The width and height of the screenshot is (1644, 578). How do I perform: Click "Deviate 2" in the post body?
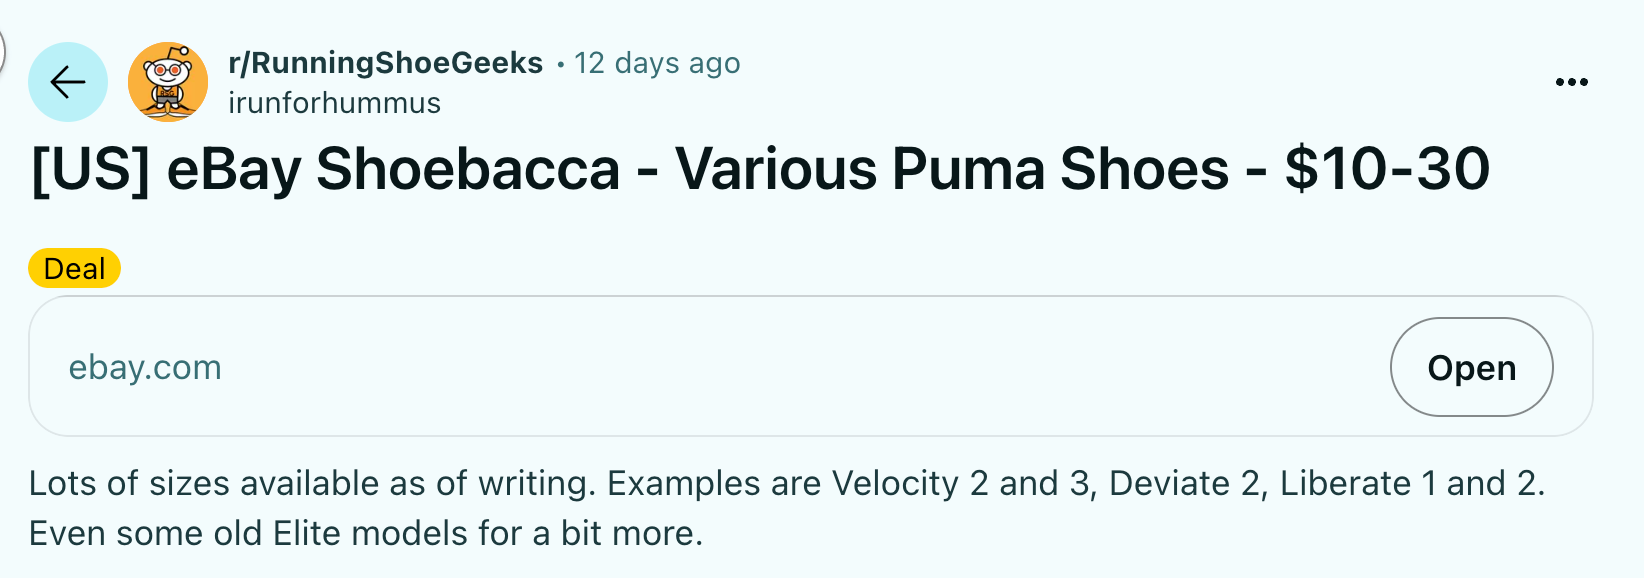tap(1183, 484)
